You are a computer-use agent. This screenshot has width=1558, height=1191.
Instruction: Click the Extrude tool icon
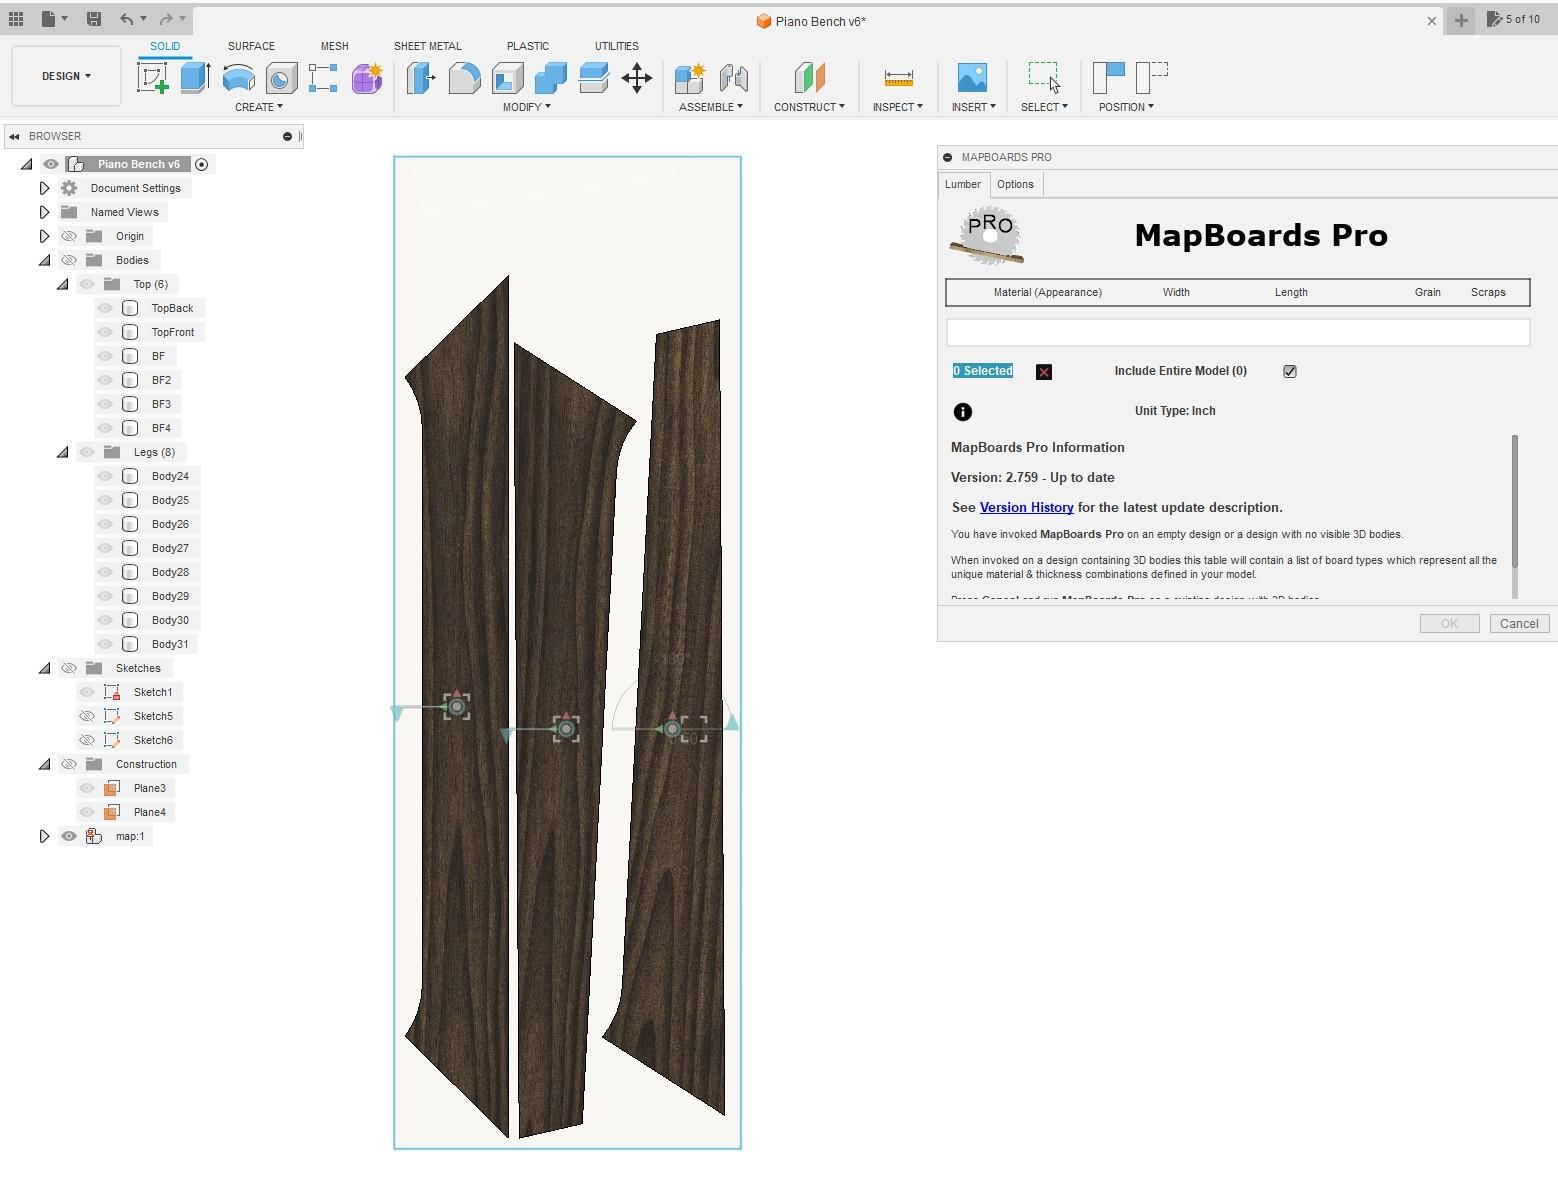195,78
